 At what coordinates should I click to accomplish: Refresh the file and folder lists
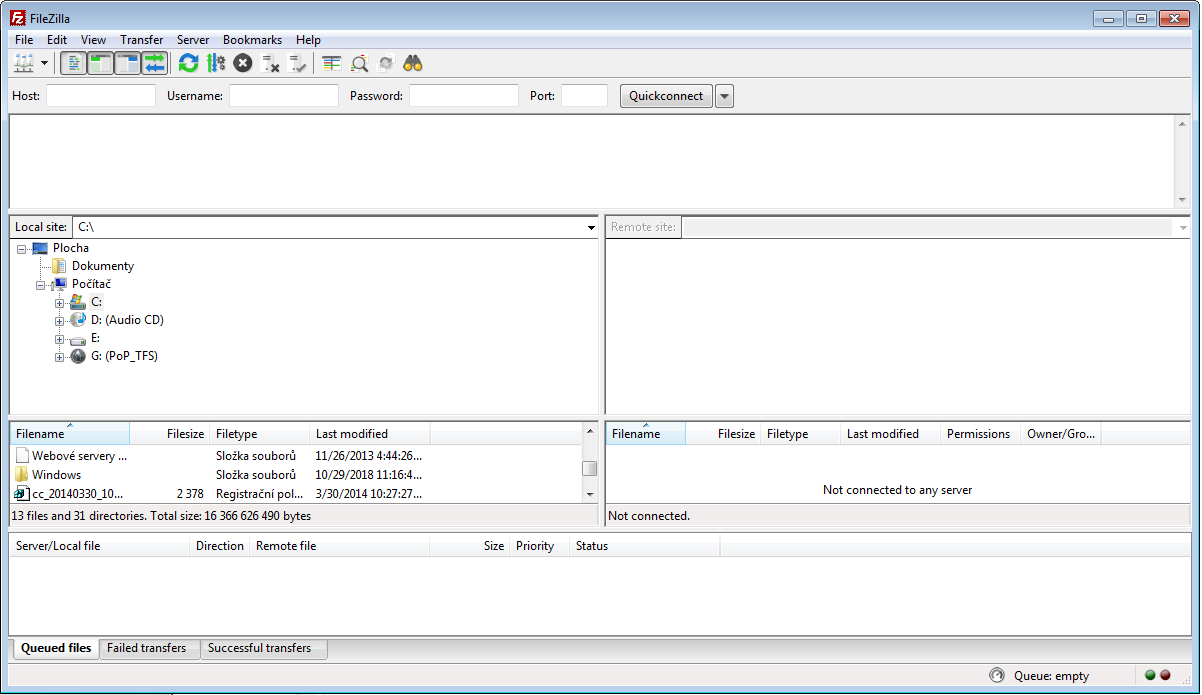188,62
